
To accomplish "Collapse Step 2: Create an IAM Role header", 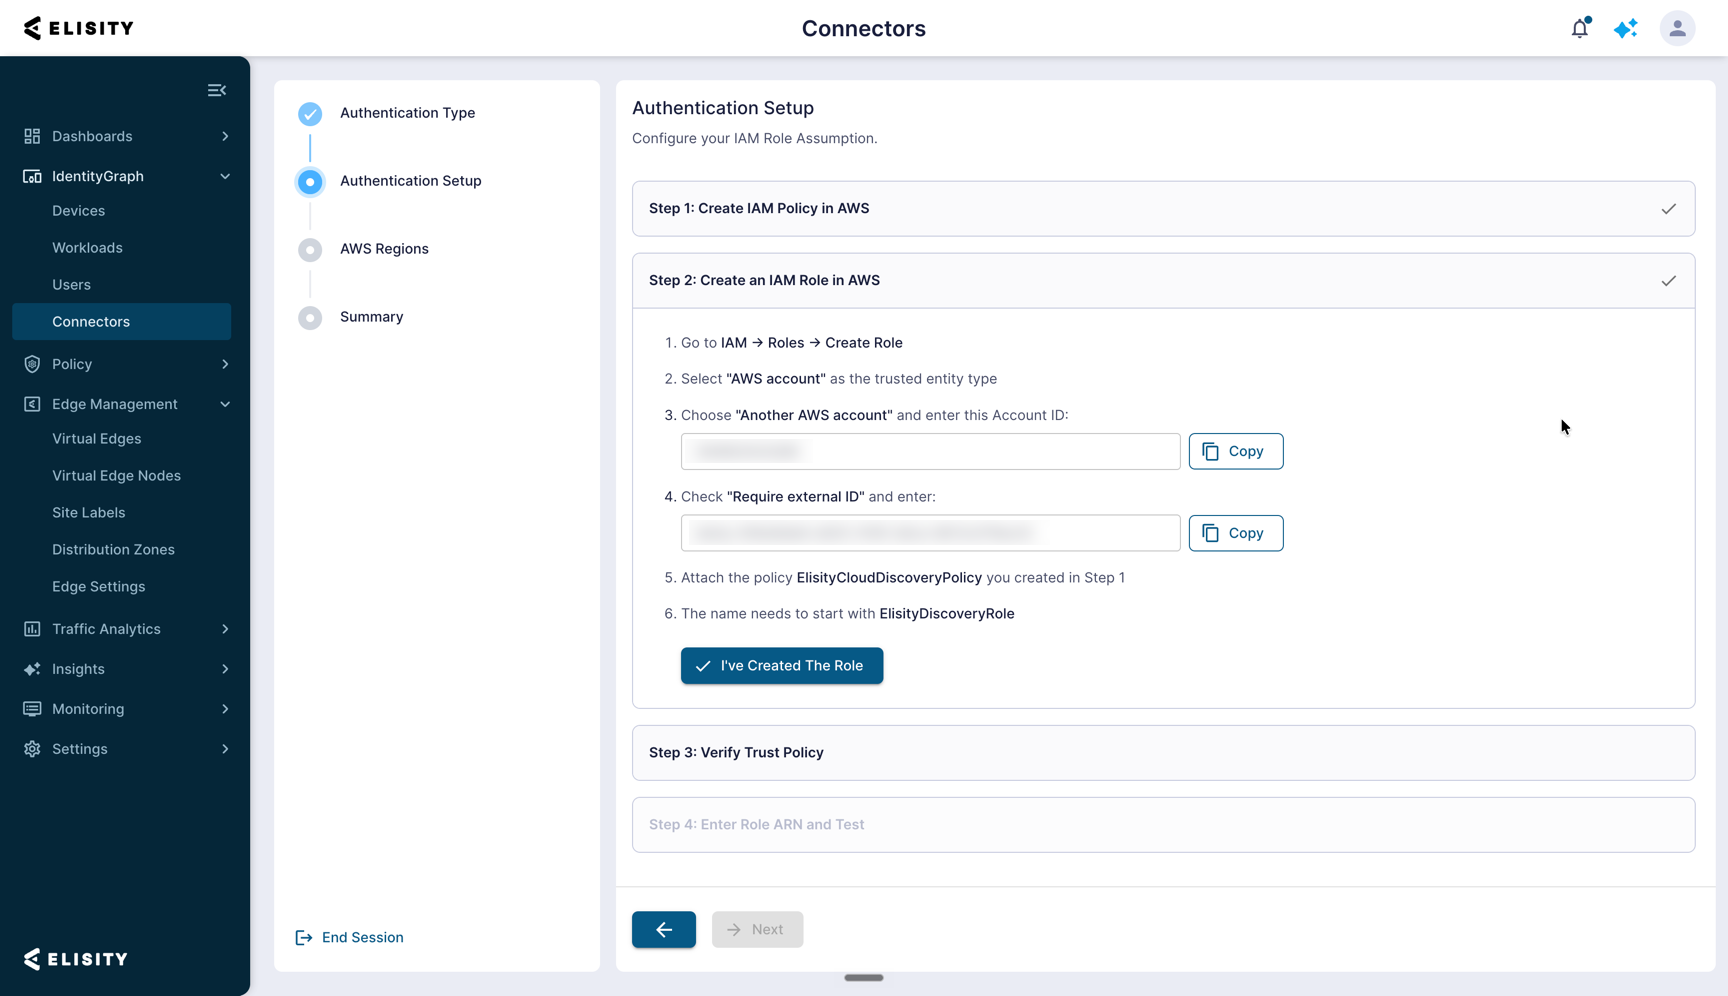I will click(1163, 280).
